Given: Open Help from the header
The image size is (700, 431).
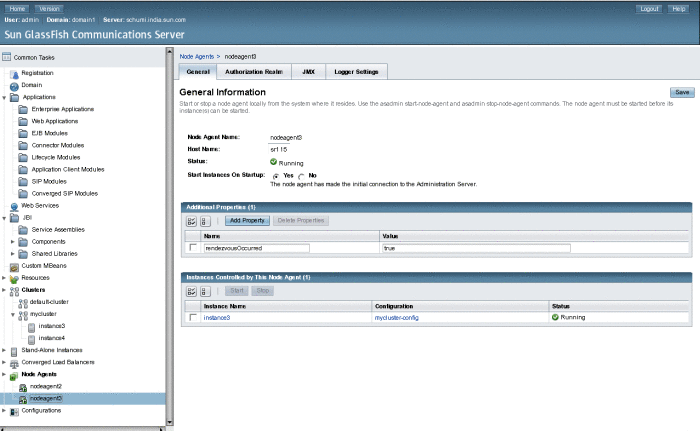Looking at the screenshot, I should click(x=679, y=9).
